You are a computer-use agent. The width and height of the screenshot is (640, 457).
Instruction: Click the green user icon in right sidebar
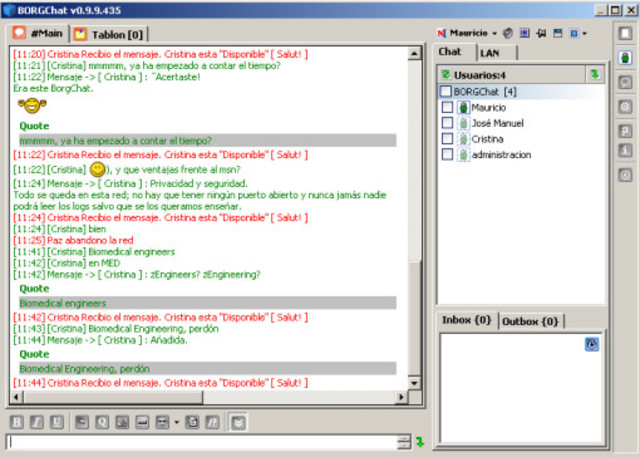pyautogui.click(x=625, y=58)
